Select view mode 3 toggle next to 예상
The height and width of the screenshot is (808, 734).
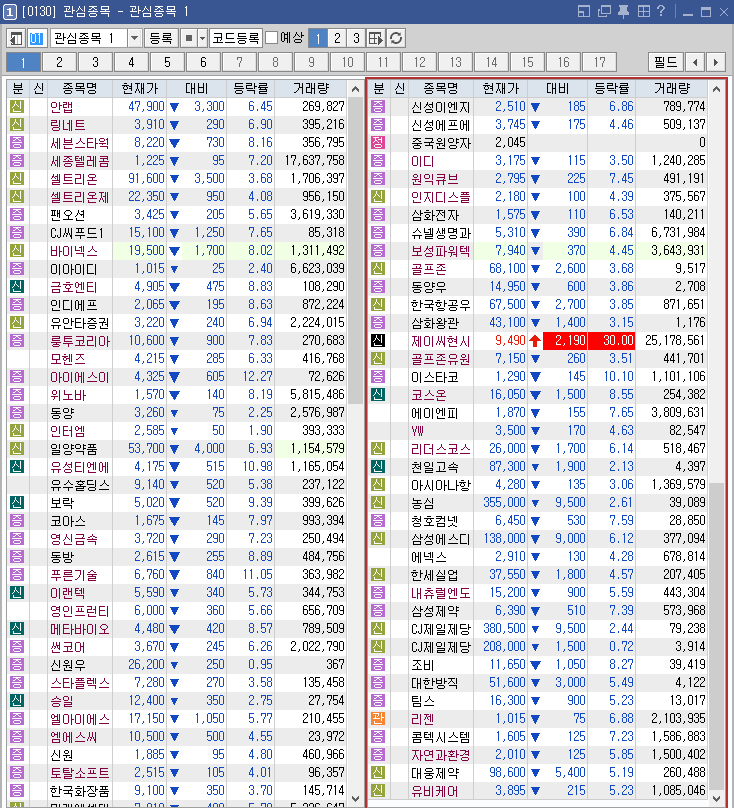click(x=356, y=38)
